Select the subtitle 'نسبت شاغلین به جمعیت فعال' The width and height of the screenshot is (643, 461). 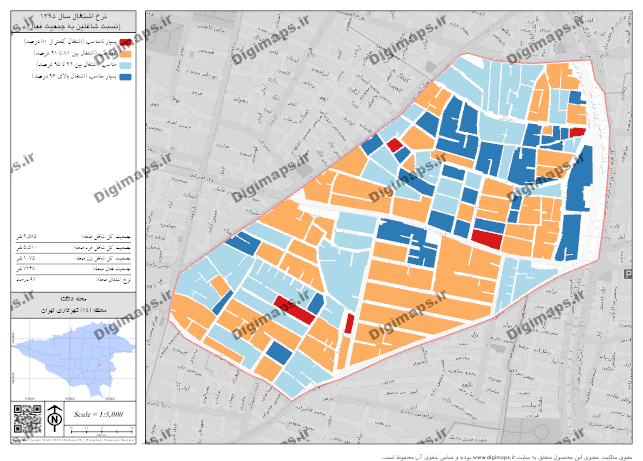click(x=73, y=26)
